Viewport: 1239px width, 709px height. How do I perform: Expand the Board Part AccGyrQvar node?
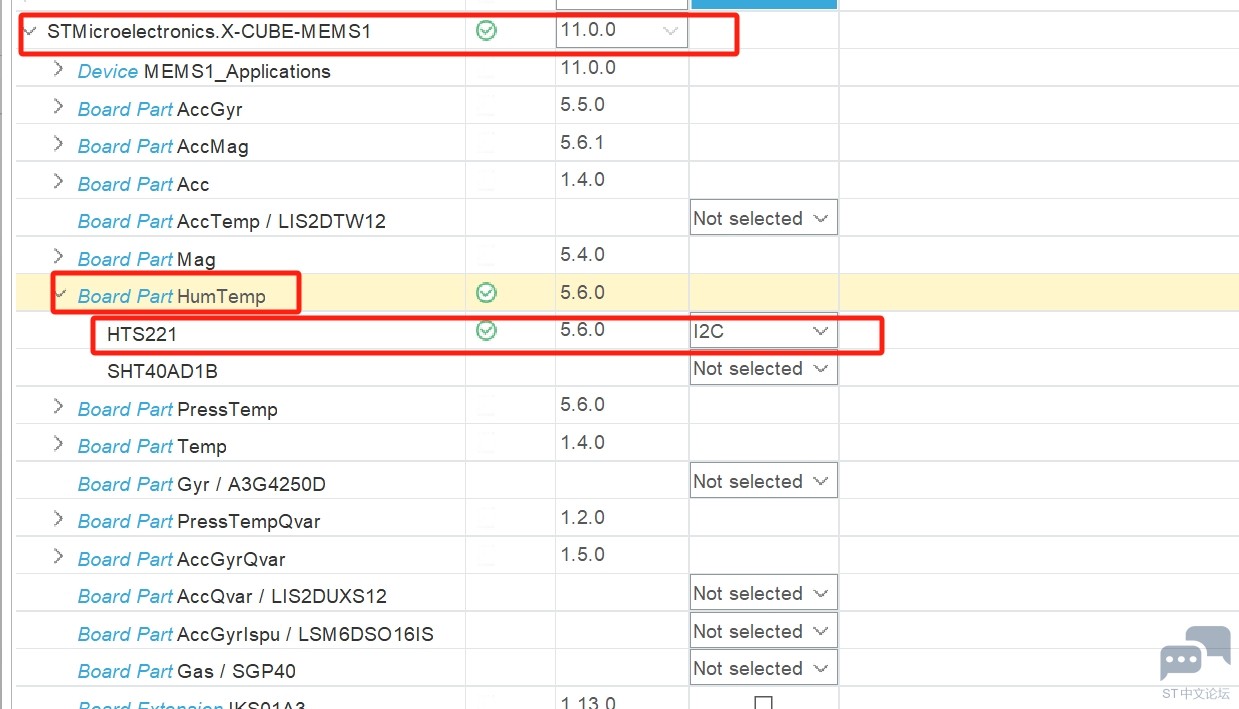point(58,558)
